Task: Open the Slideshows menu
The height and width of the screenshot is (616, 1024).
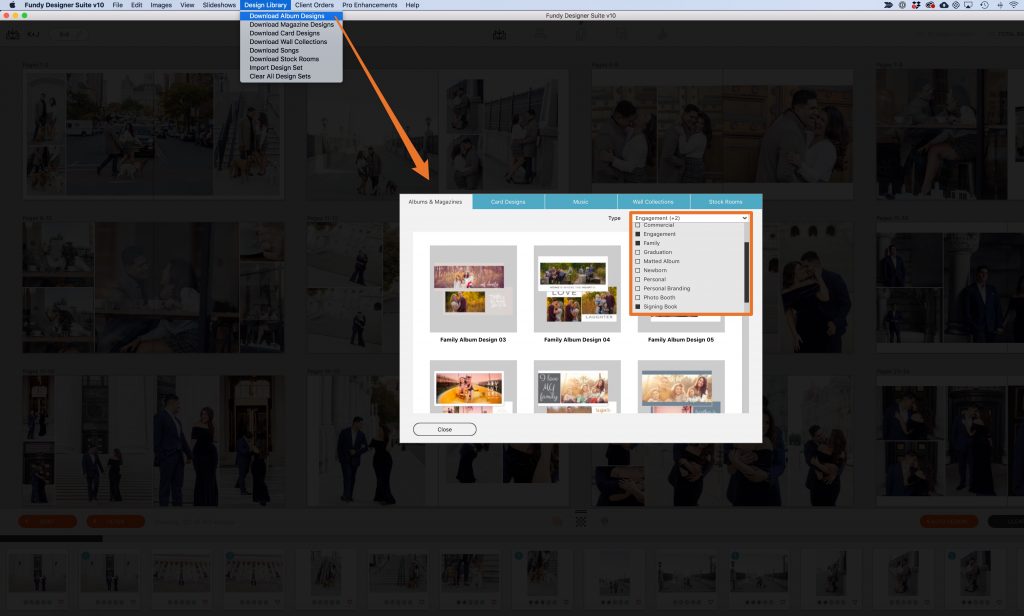Action: [x=219, y=5]
